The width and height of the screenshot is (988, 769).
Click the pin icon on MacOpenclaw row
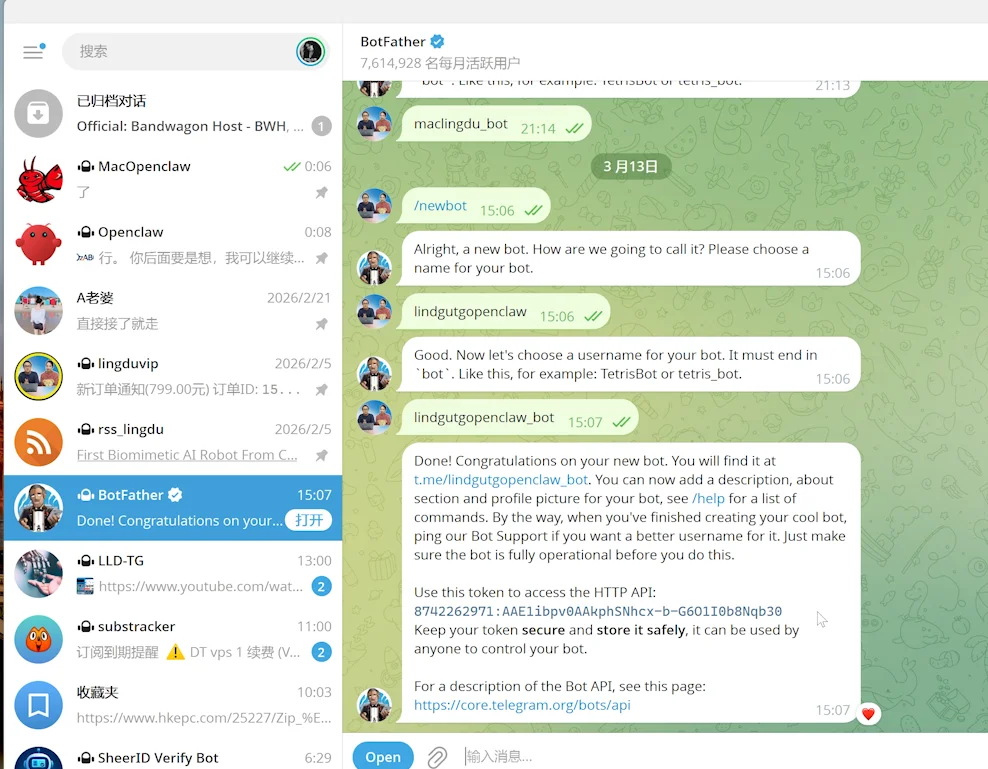pos(321,192)
